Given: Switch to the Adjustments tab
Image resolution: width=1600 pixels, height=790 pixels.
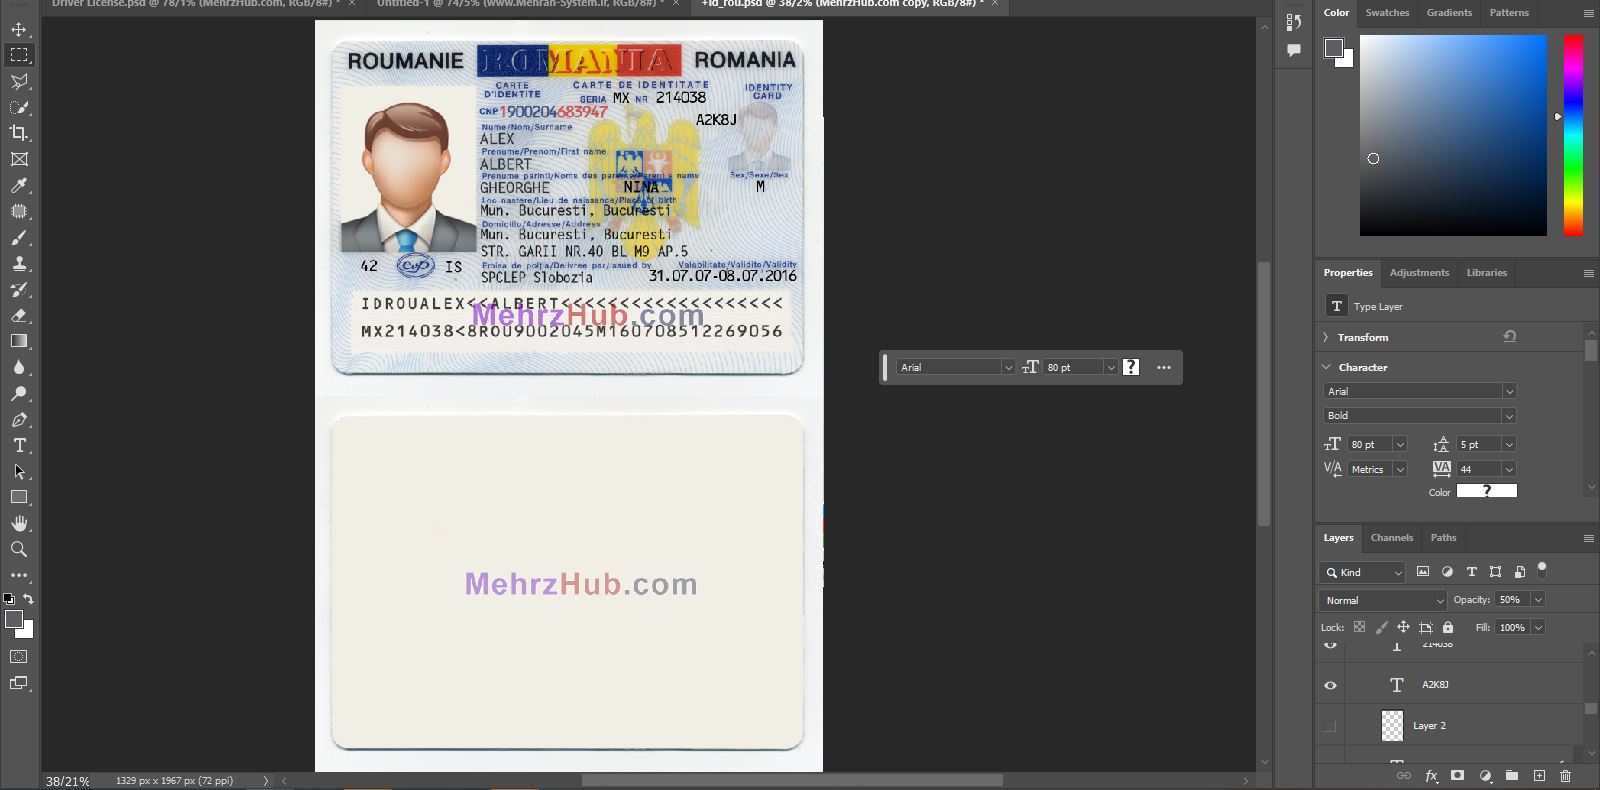Looking at the screenshot, I should [x=1419, y=273].
